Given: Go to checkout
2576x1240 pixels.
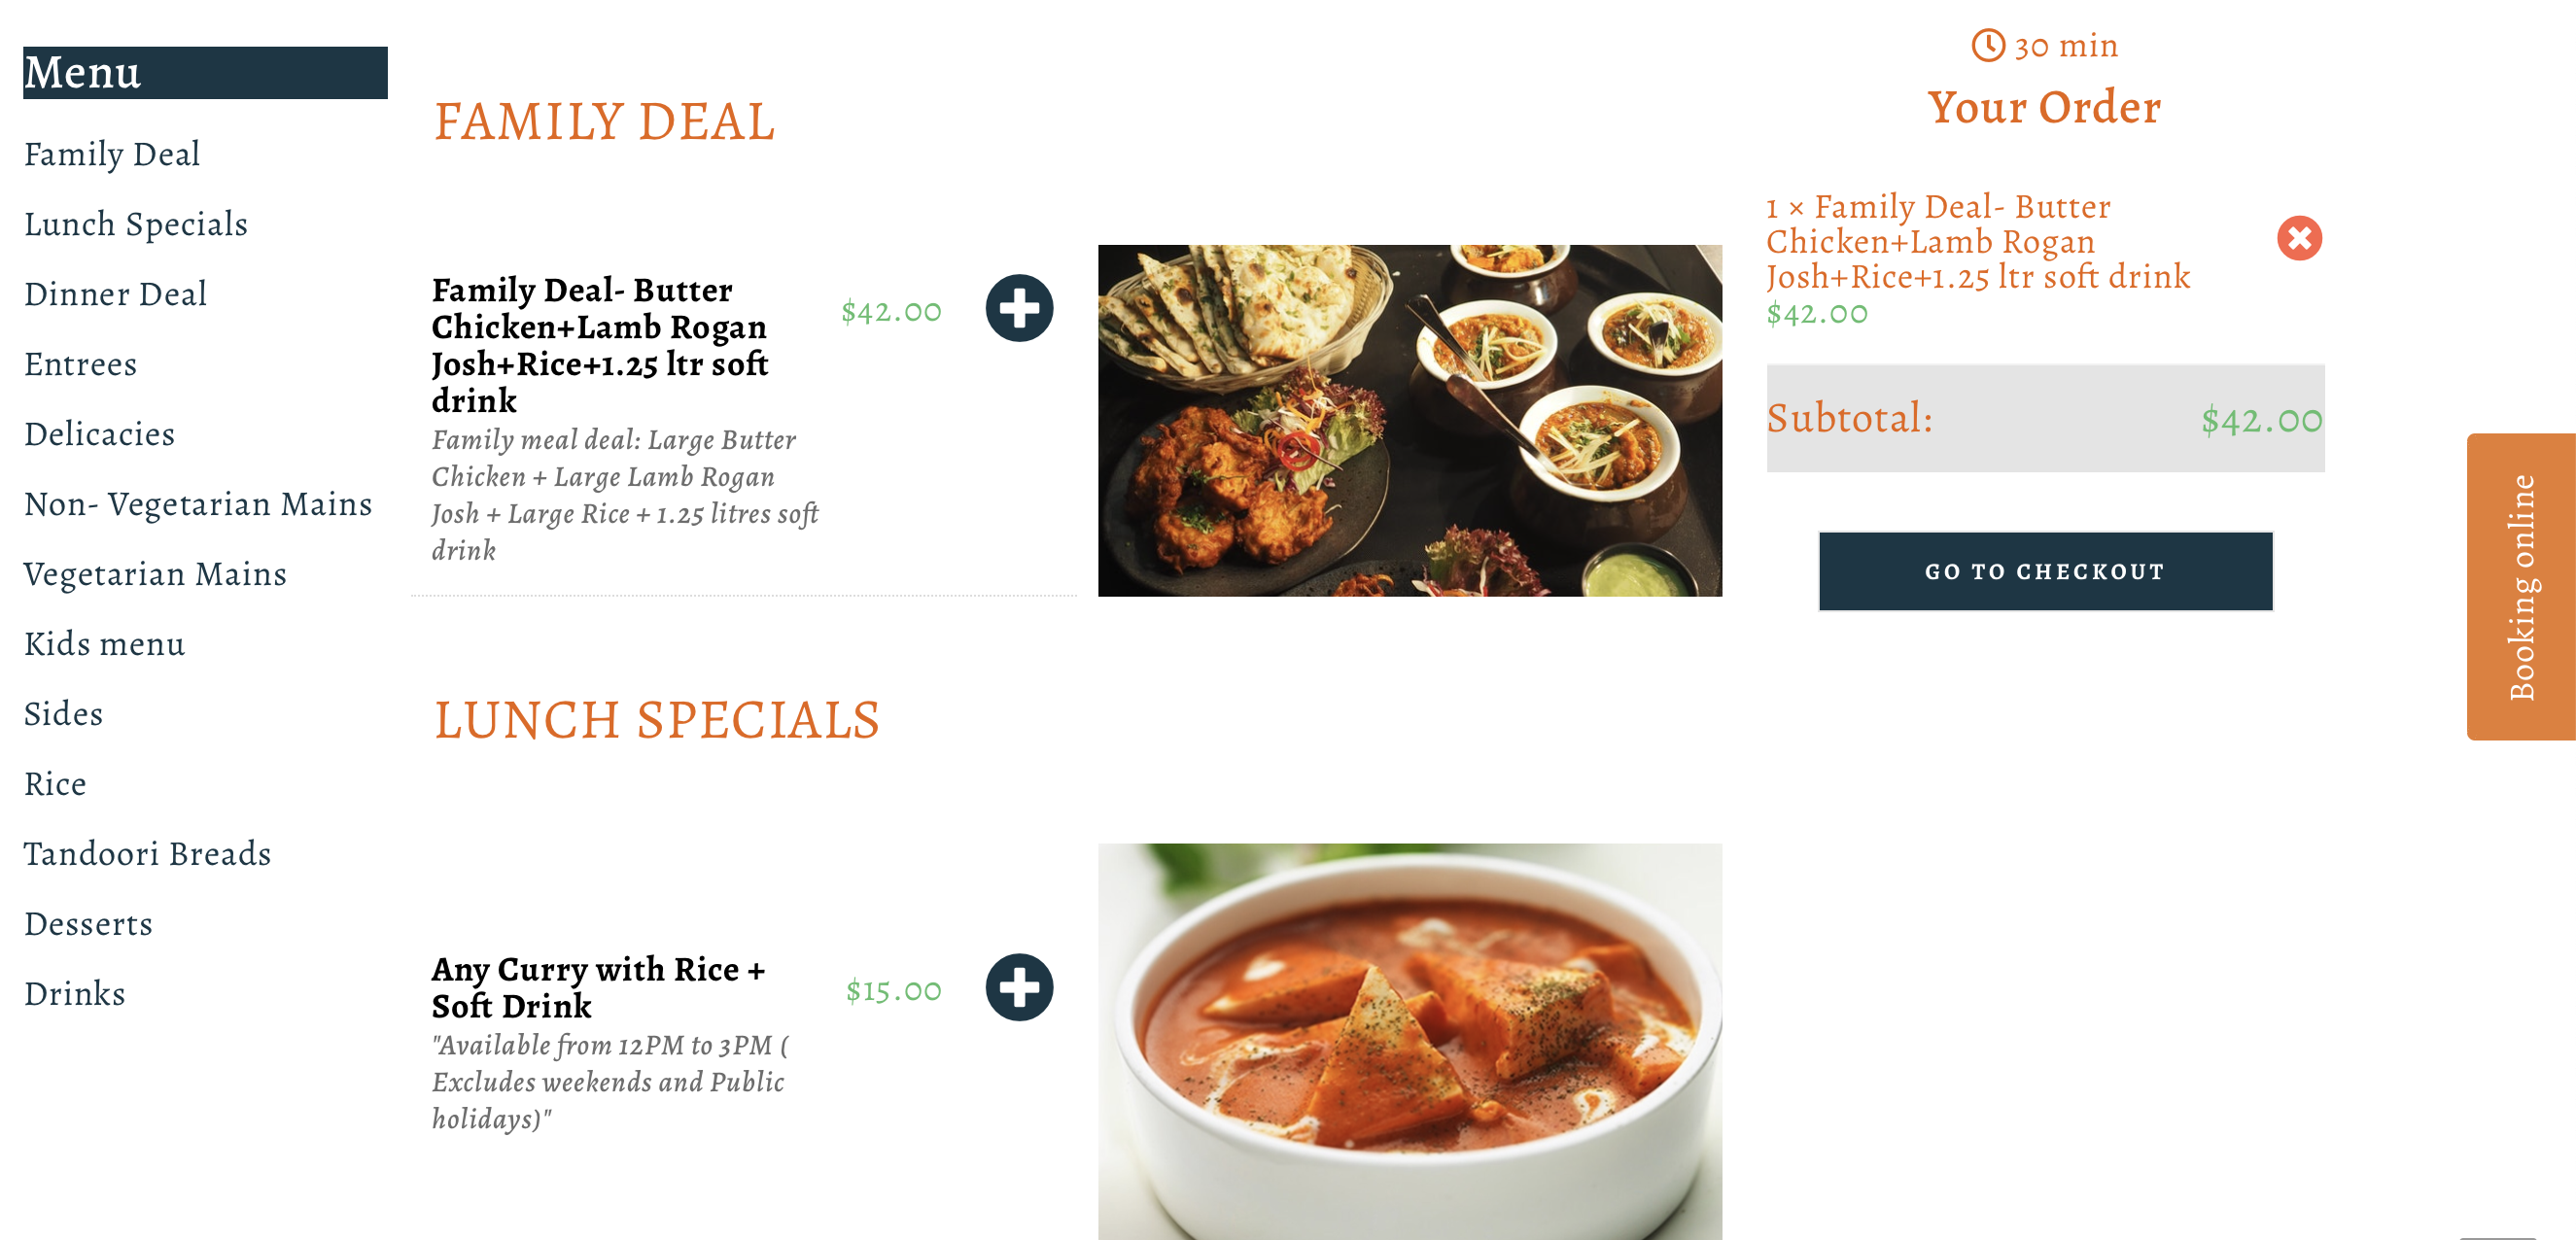Looking at the screenshot, I should click(2045, 571).
